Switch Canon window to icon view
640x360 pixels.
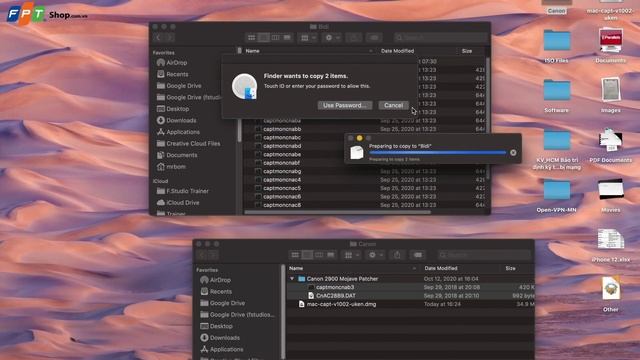295,255
